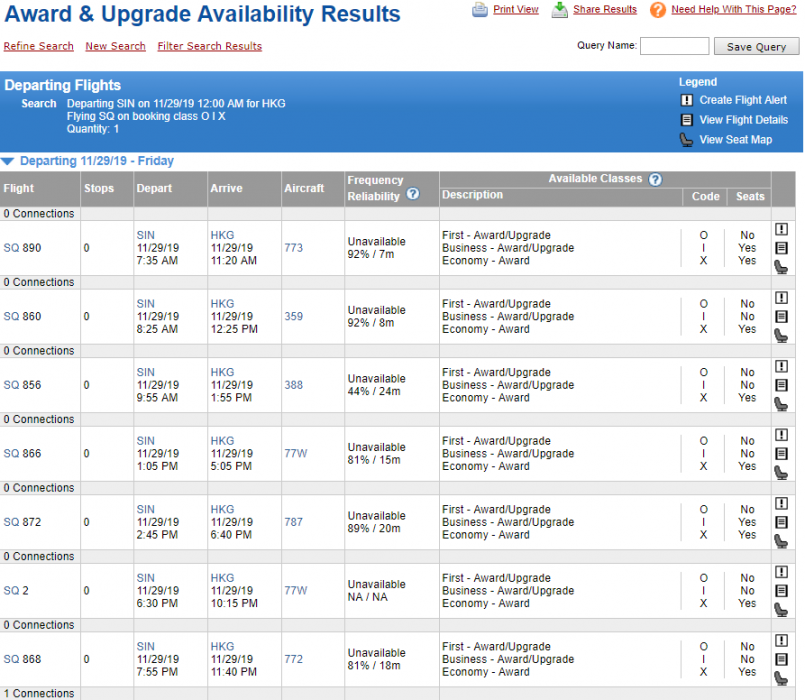
Task: Start a New Search
Action: (x=115, y=46)
